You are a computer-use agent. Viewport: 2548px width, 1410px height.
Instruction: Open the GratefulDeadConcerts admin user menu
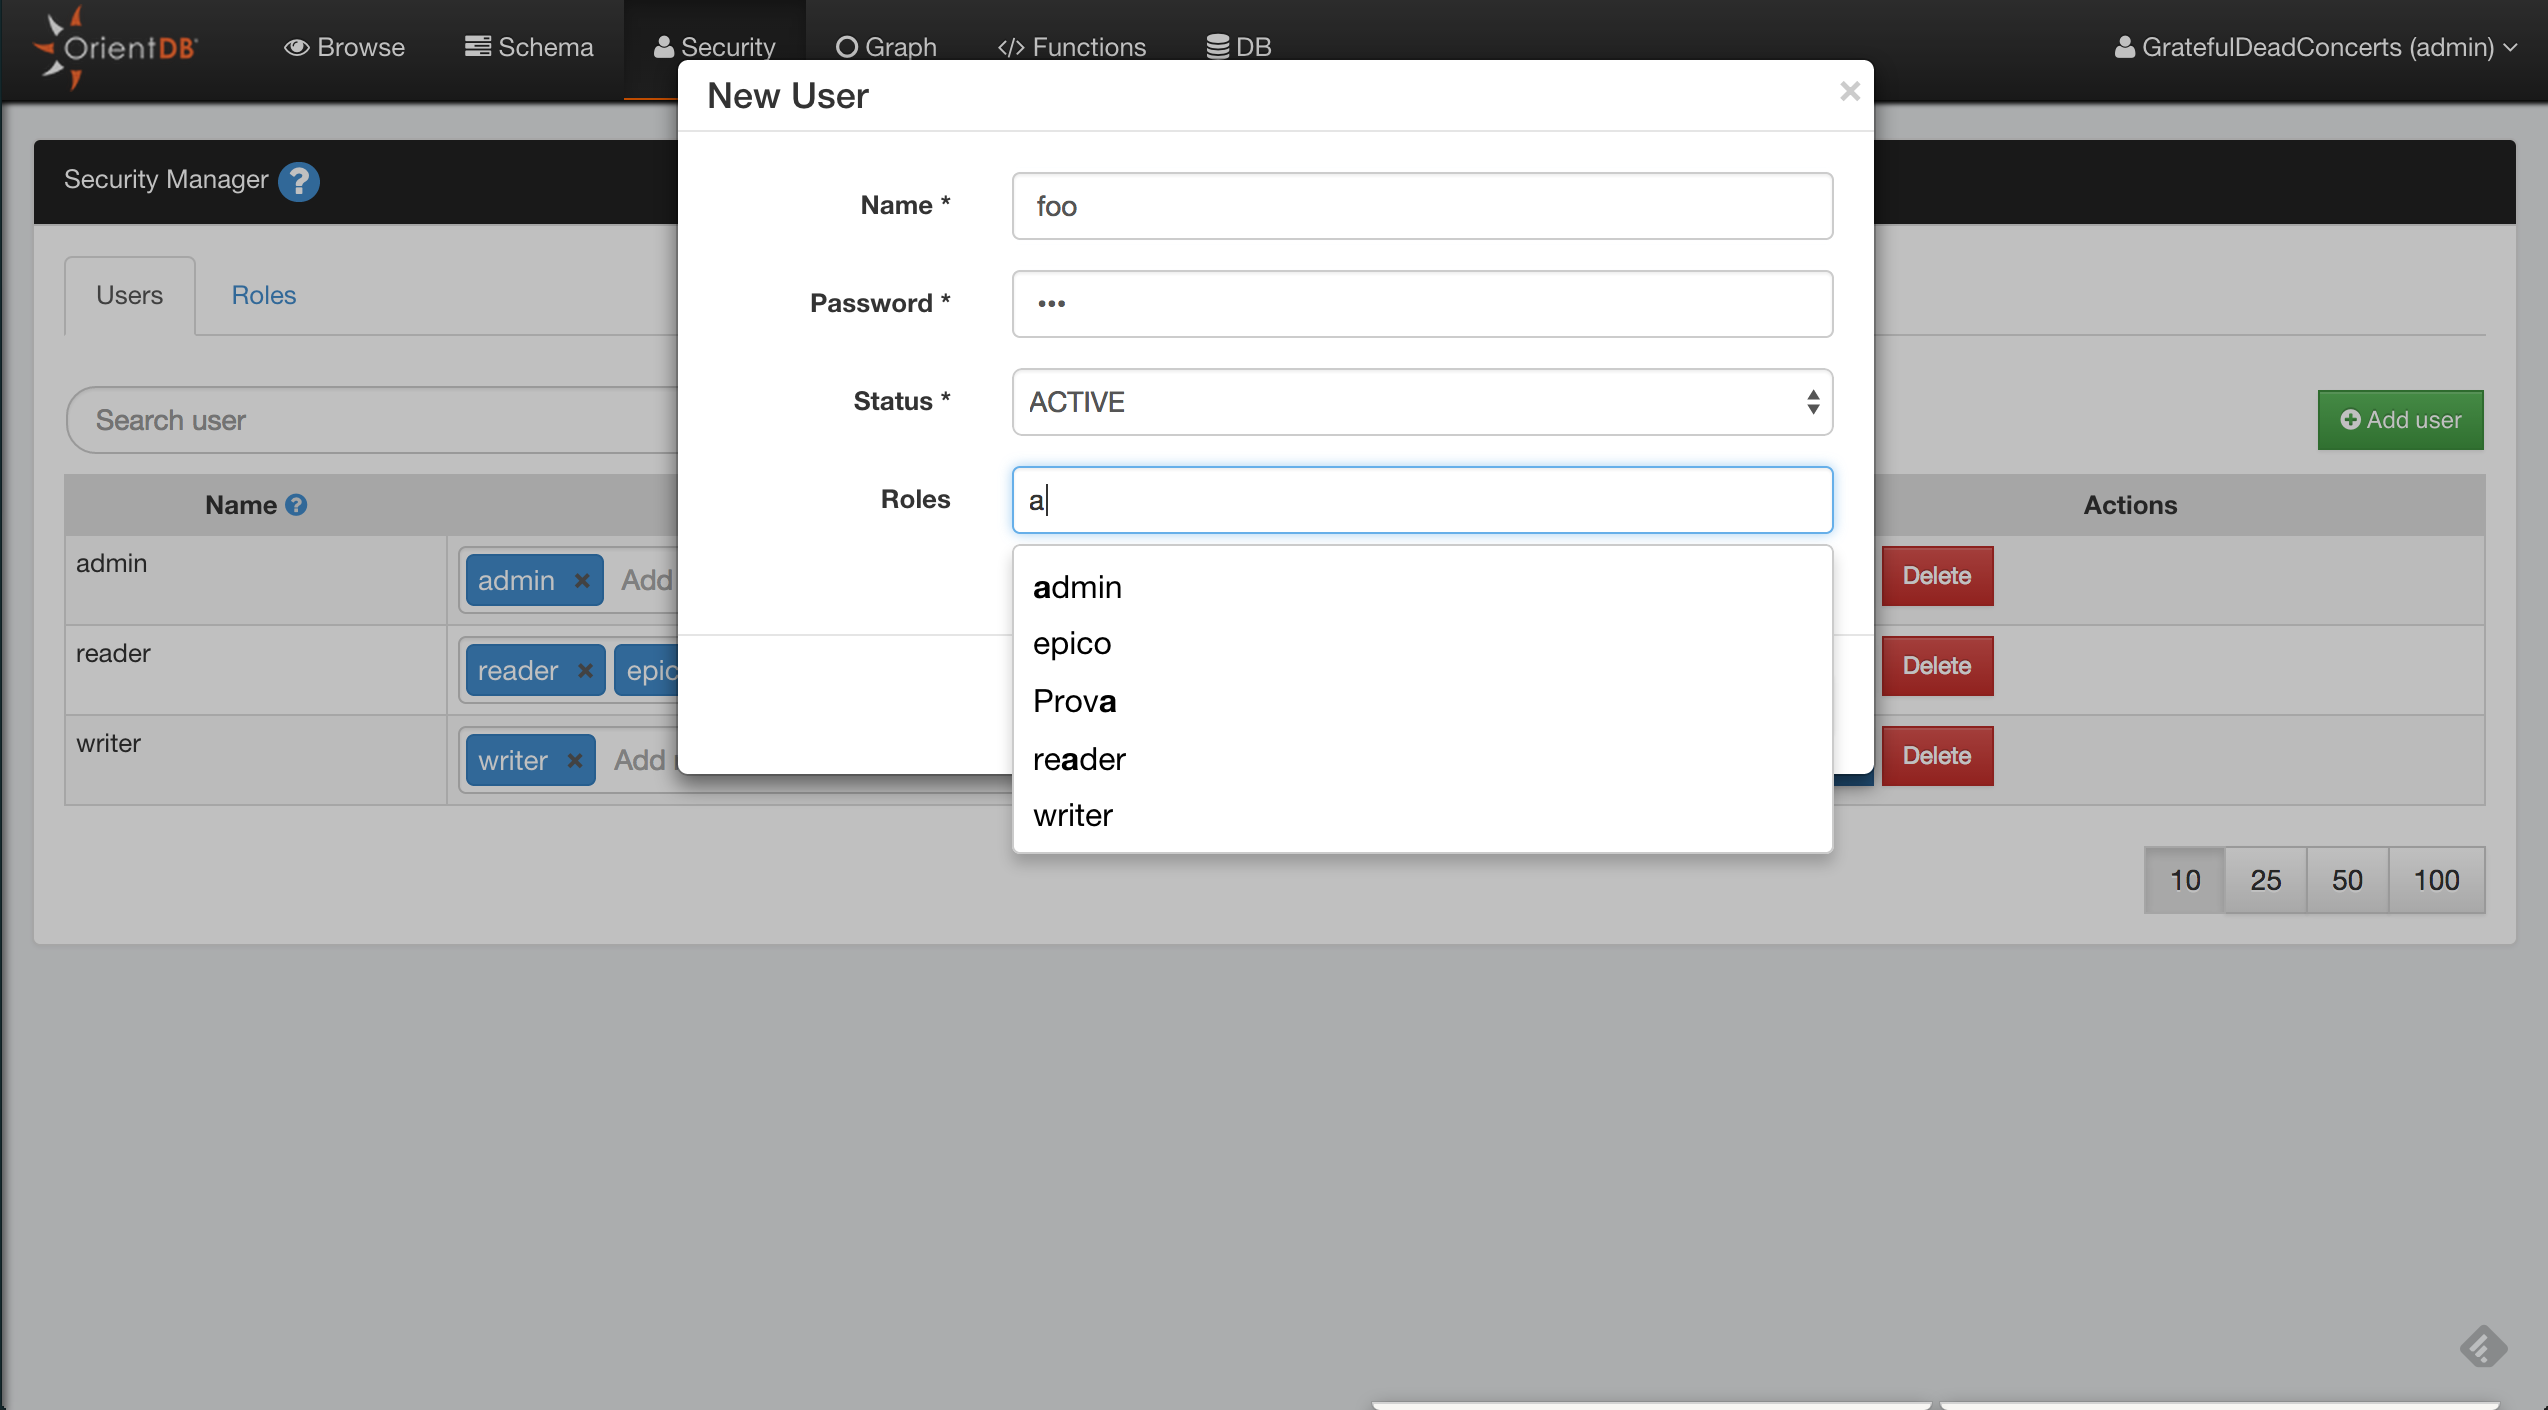2315,47
